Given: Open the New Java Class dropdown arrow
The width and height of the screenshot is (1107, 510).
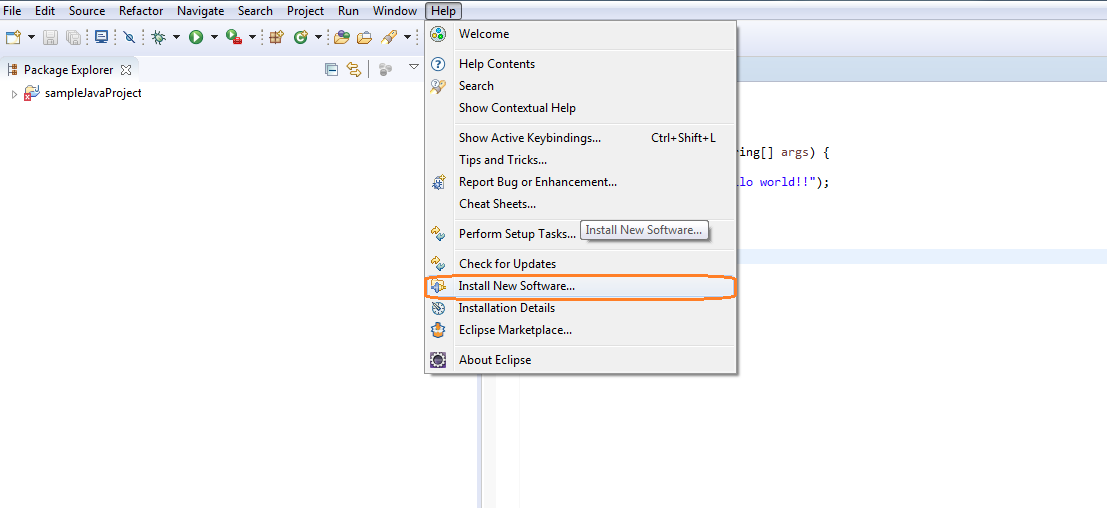Looking at the screenshot, I should [318, 37].
